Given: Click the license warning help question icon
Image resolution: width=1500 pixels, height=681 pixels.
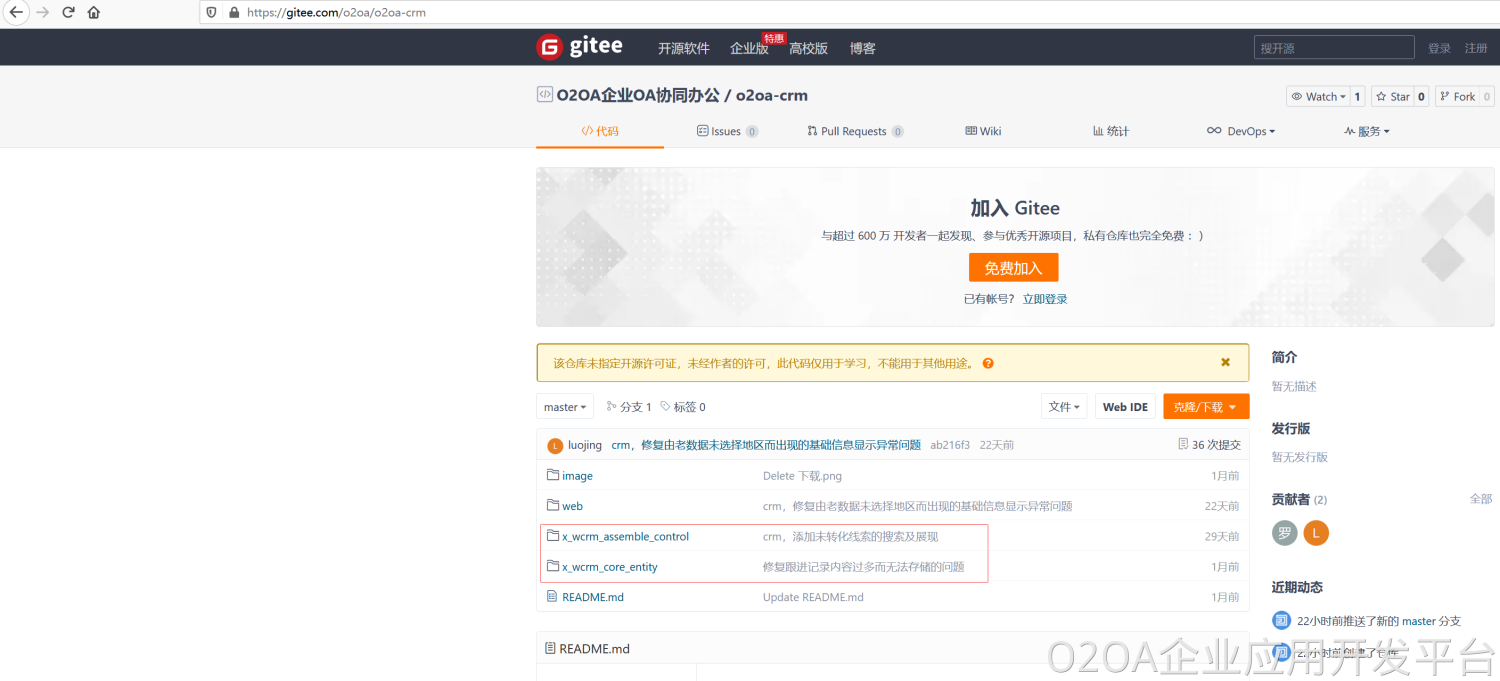Looking at the screenshot, I should click(x=988, y=363).
